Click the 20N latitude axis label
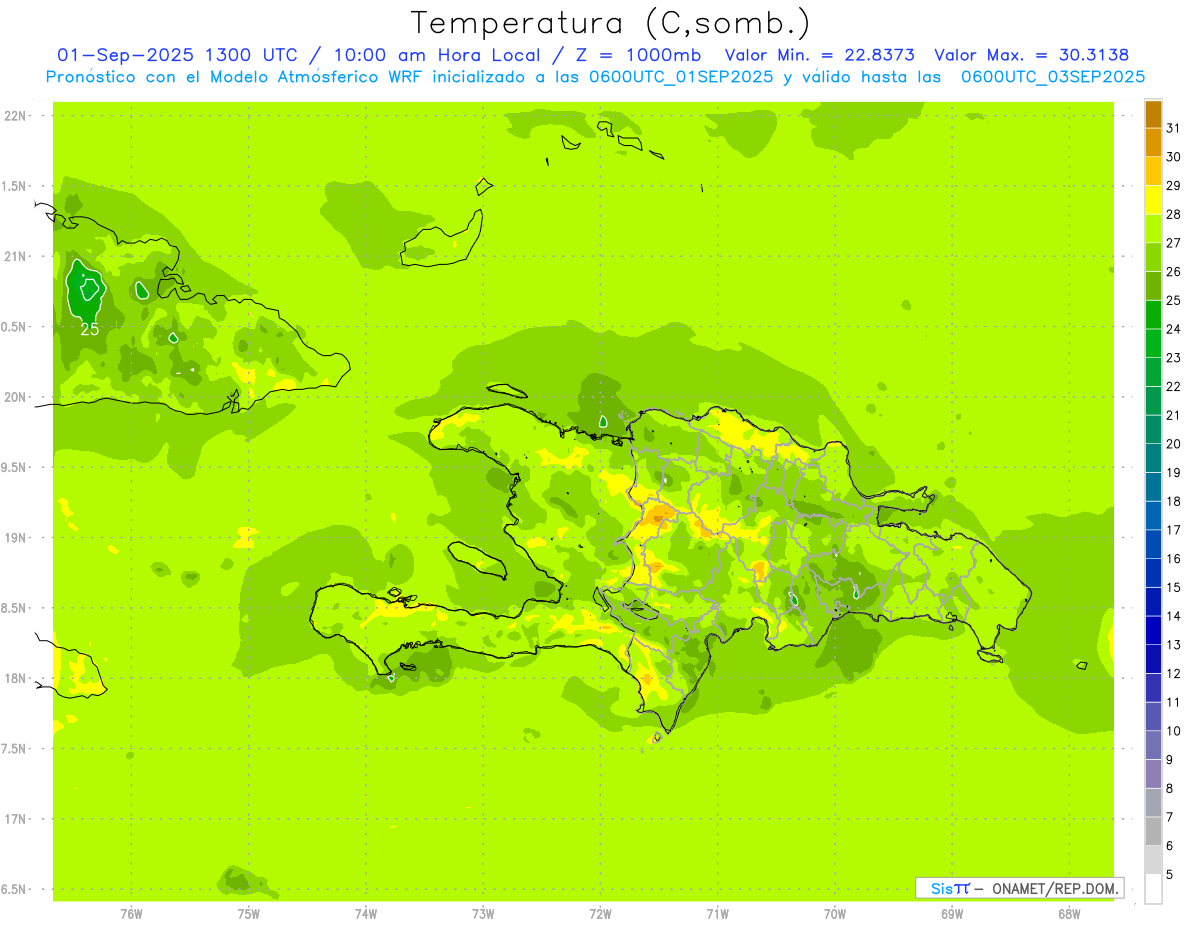The image size is (1200, 927). [x=17, y=397]
